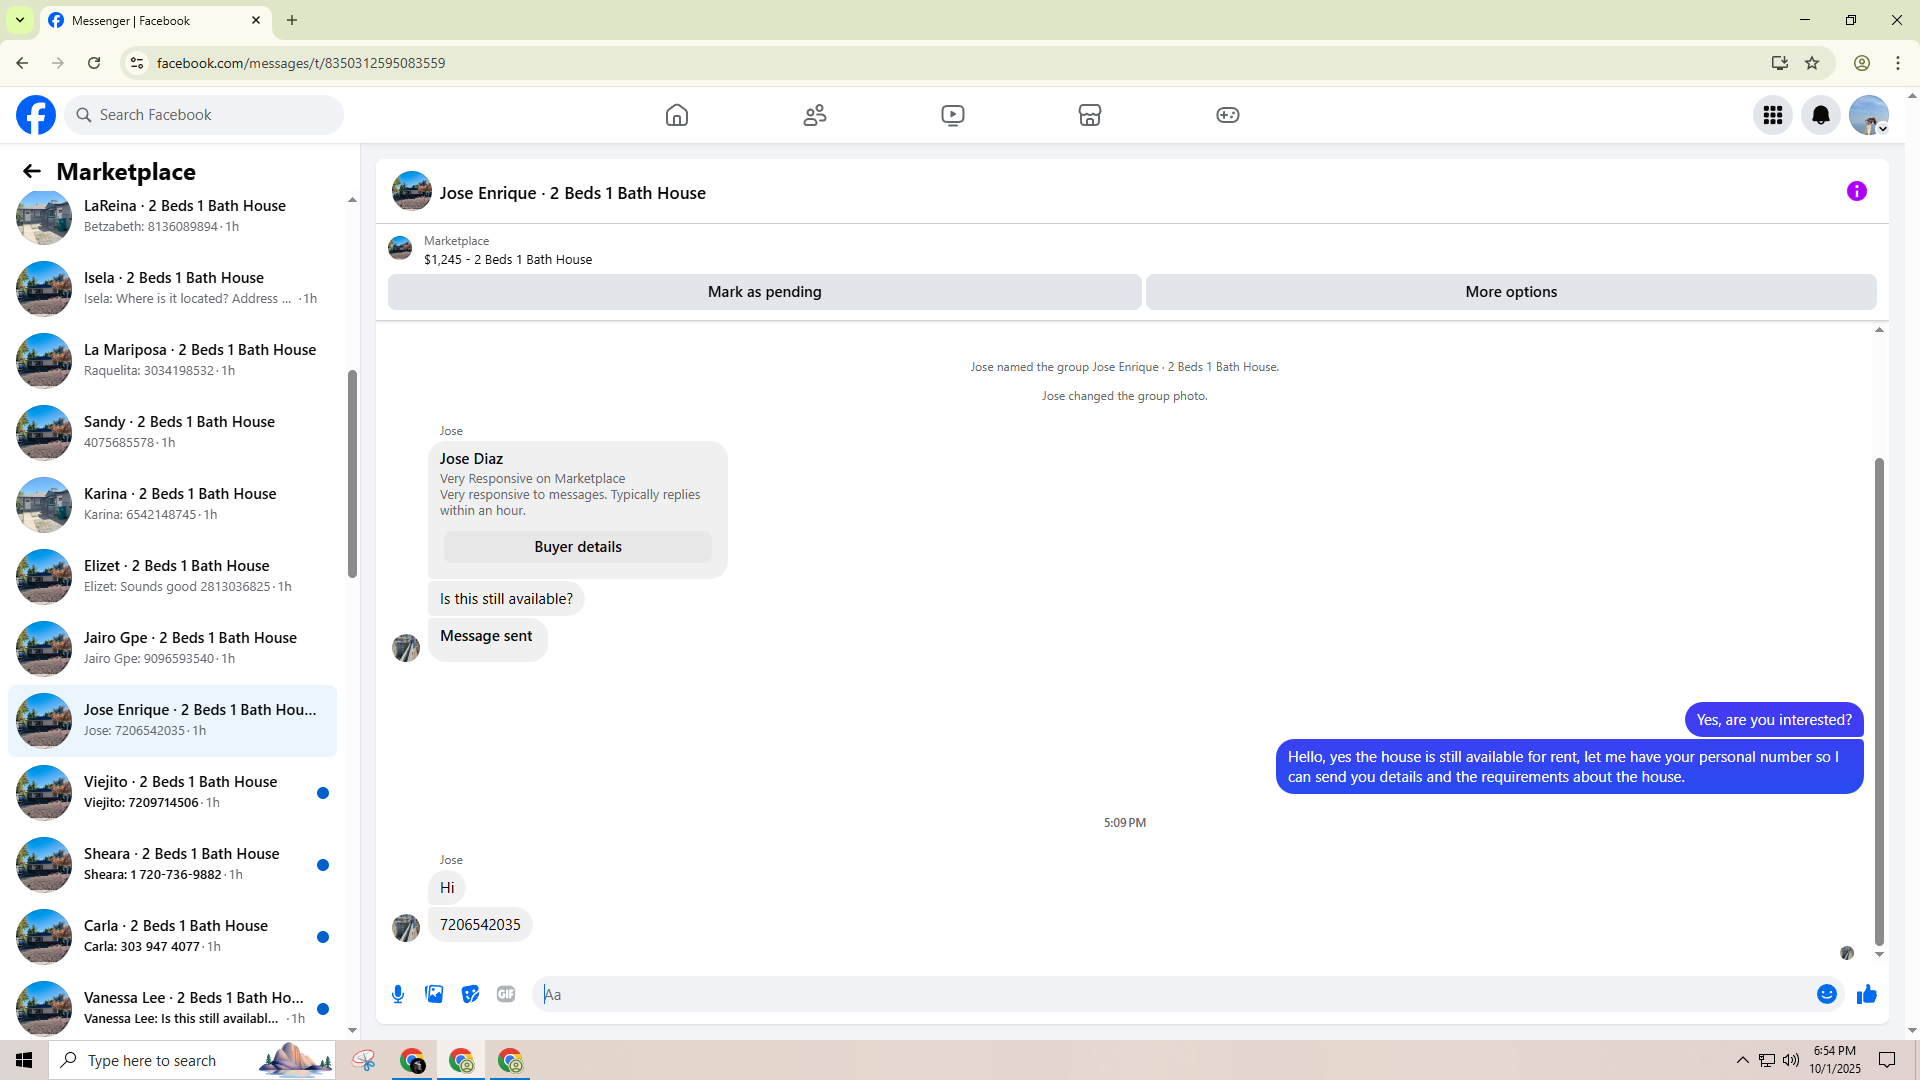Open the Vanessa Lee conversation
Screen dimensions: 1920x1080
(x=172, y=1008)
